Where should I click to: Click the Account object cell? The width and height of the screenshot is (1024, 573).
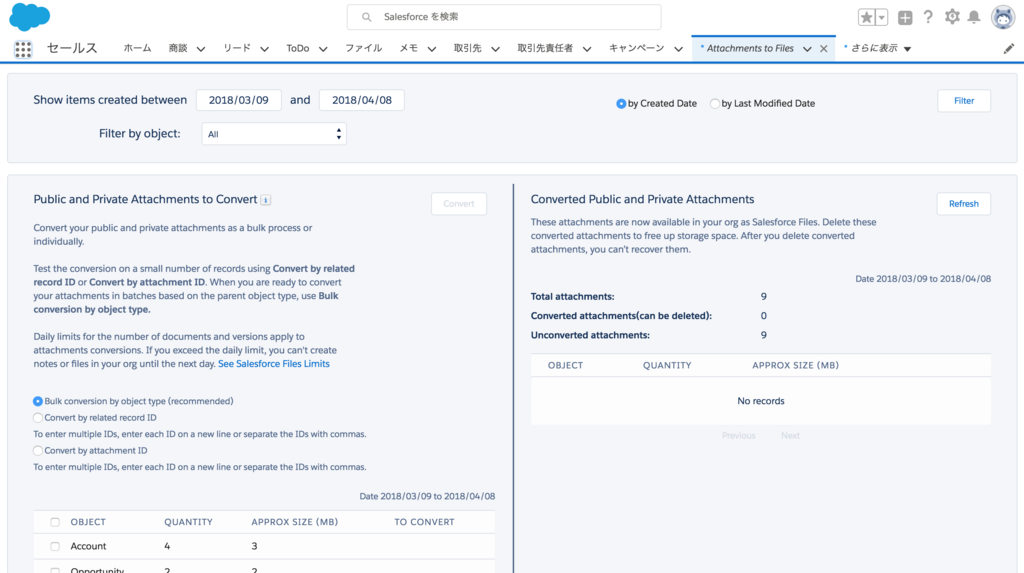88,546
